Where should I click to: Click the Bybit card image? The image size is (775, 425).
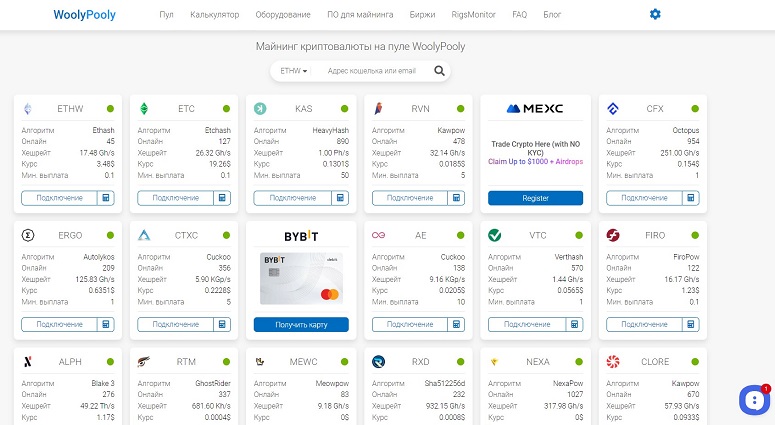pos(301,279)
